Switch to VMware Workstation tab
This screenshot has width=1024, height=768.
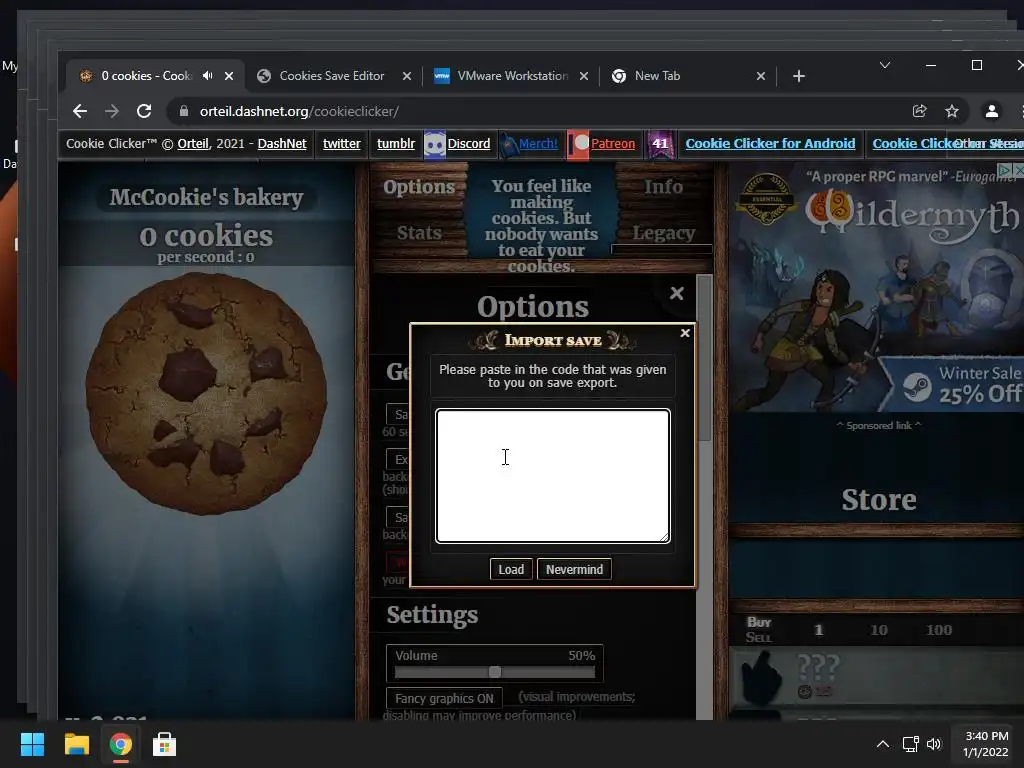click(513, 76)
